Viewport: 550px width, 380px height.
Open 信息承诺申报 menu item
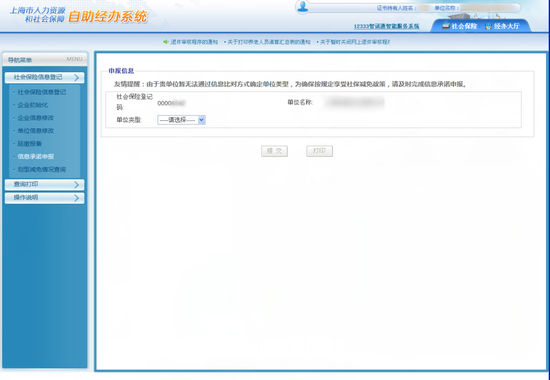click(35, 156)
